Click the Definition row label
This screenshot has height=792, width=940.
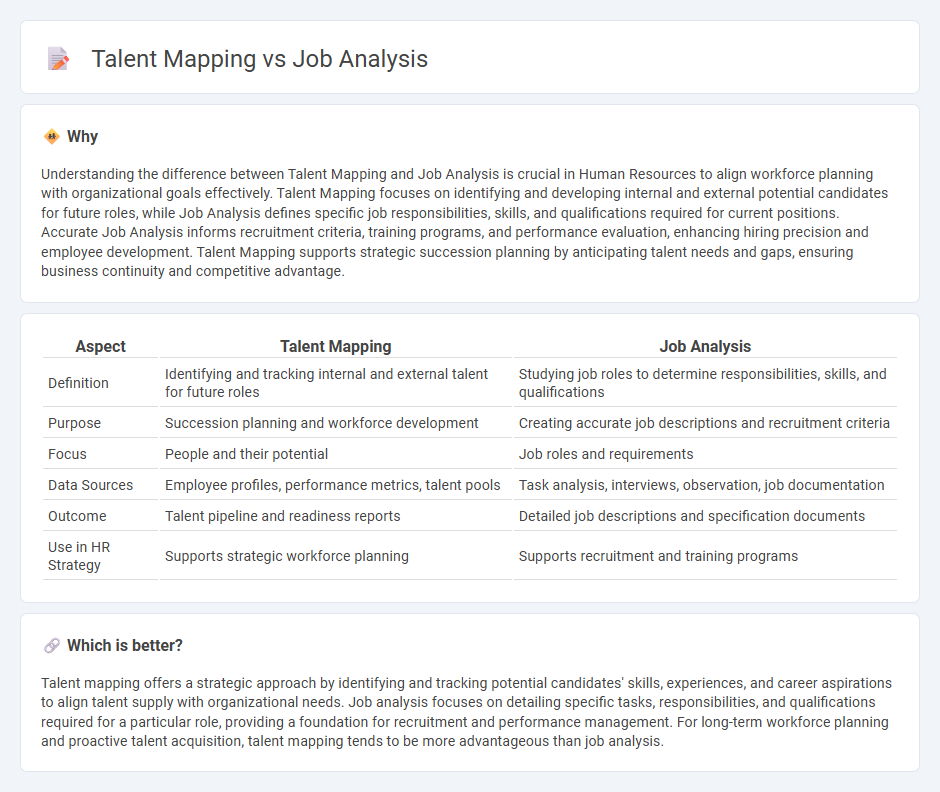point(79,383)
